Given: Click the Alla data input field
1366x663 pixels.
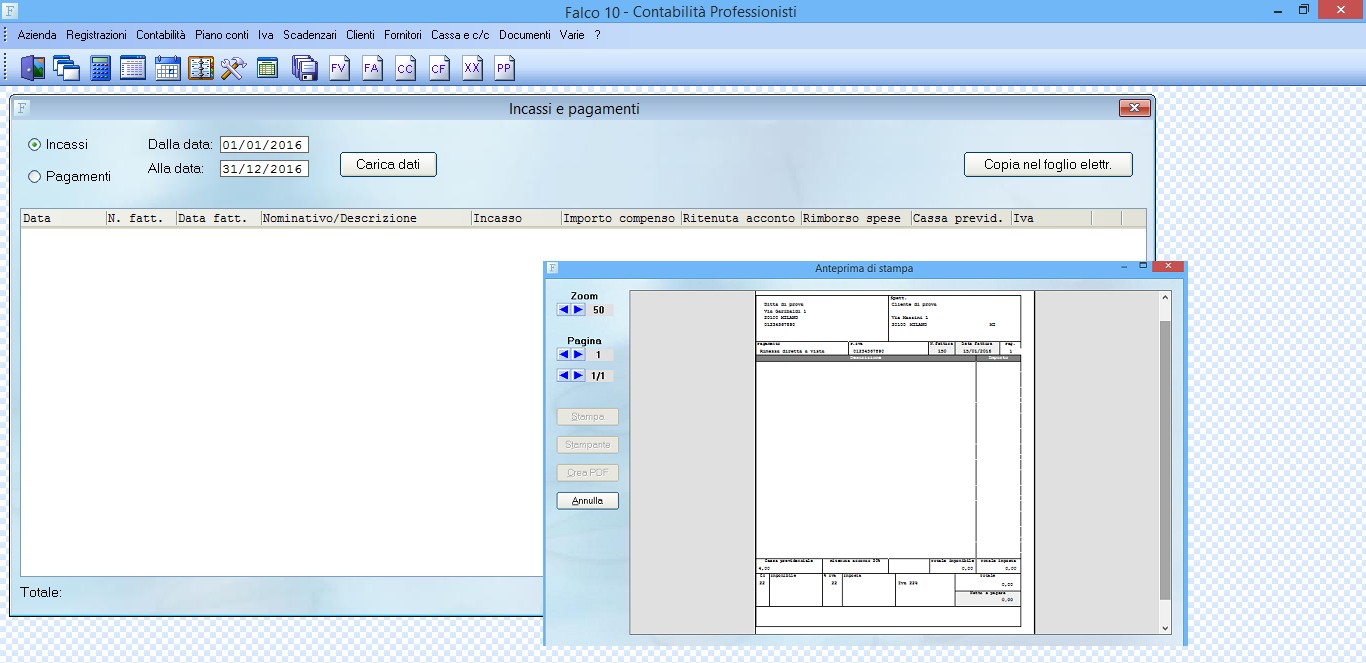Looking at the screenshot, I should click(264, 169).
